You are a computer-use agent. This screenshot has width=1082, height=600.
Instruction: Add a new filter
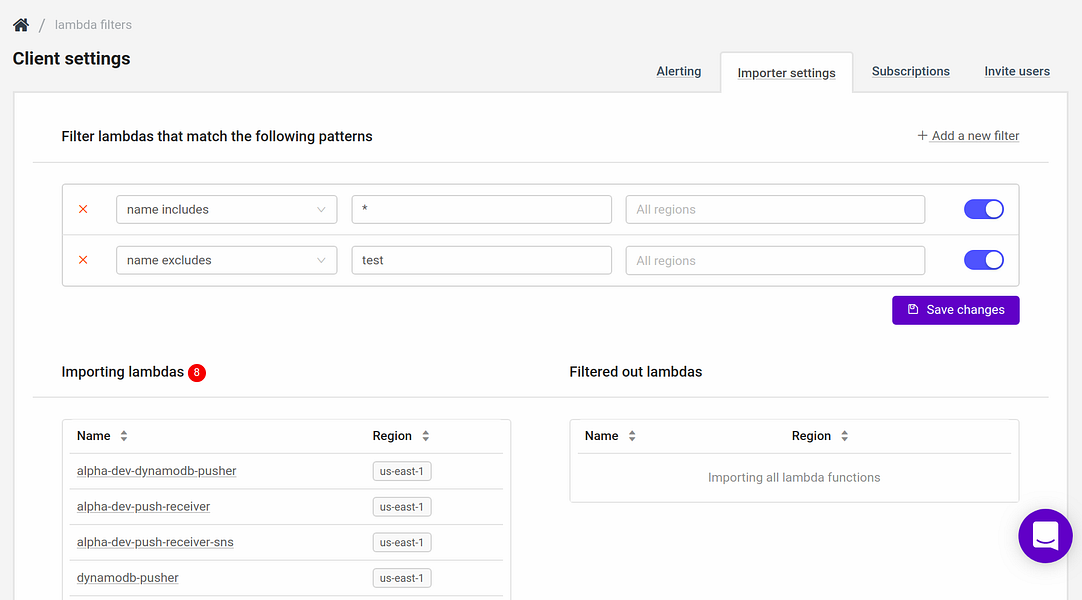pos(968,136)
